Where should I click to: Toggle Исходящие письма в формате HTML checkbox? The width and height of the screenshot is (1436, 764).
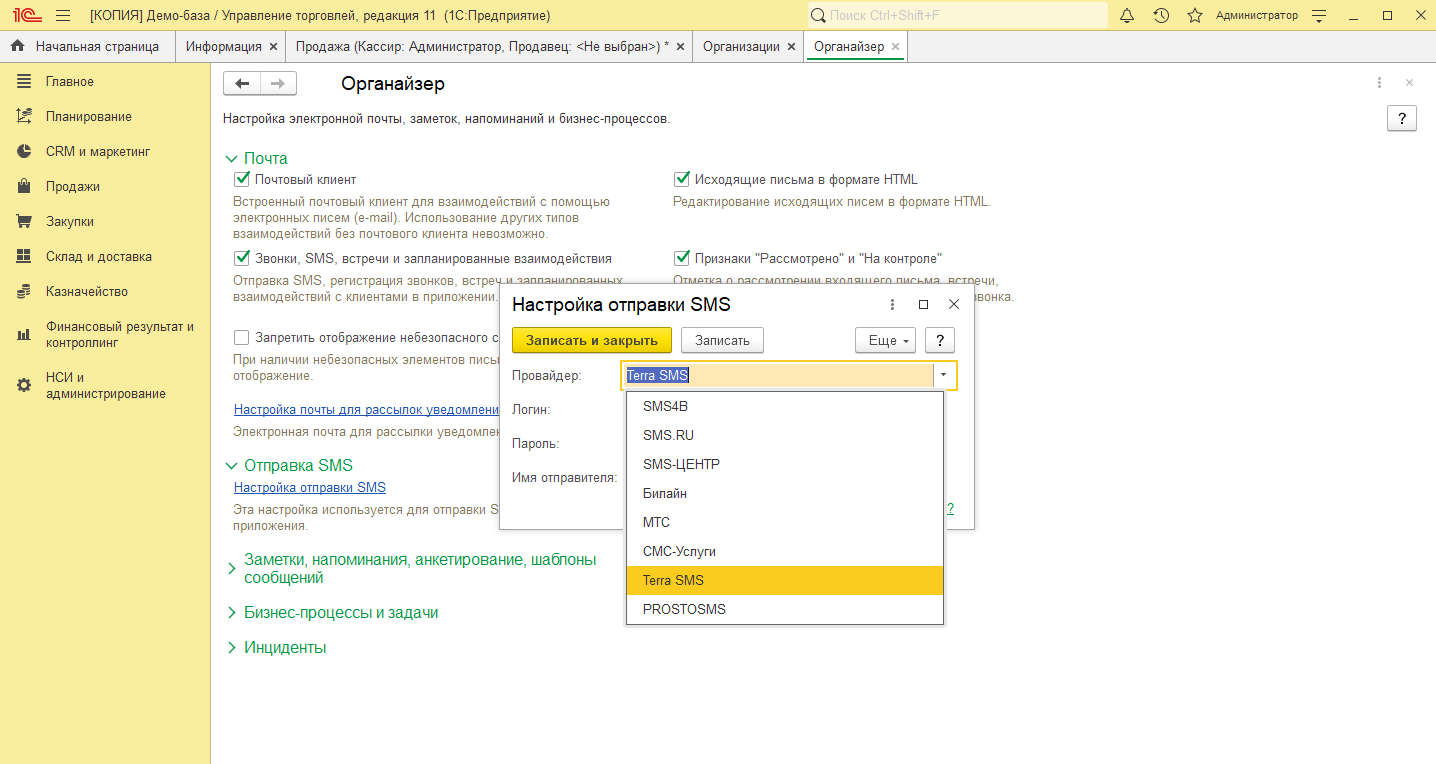682,180
